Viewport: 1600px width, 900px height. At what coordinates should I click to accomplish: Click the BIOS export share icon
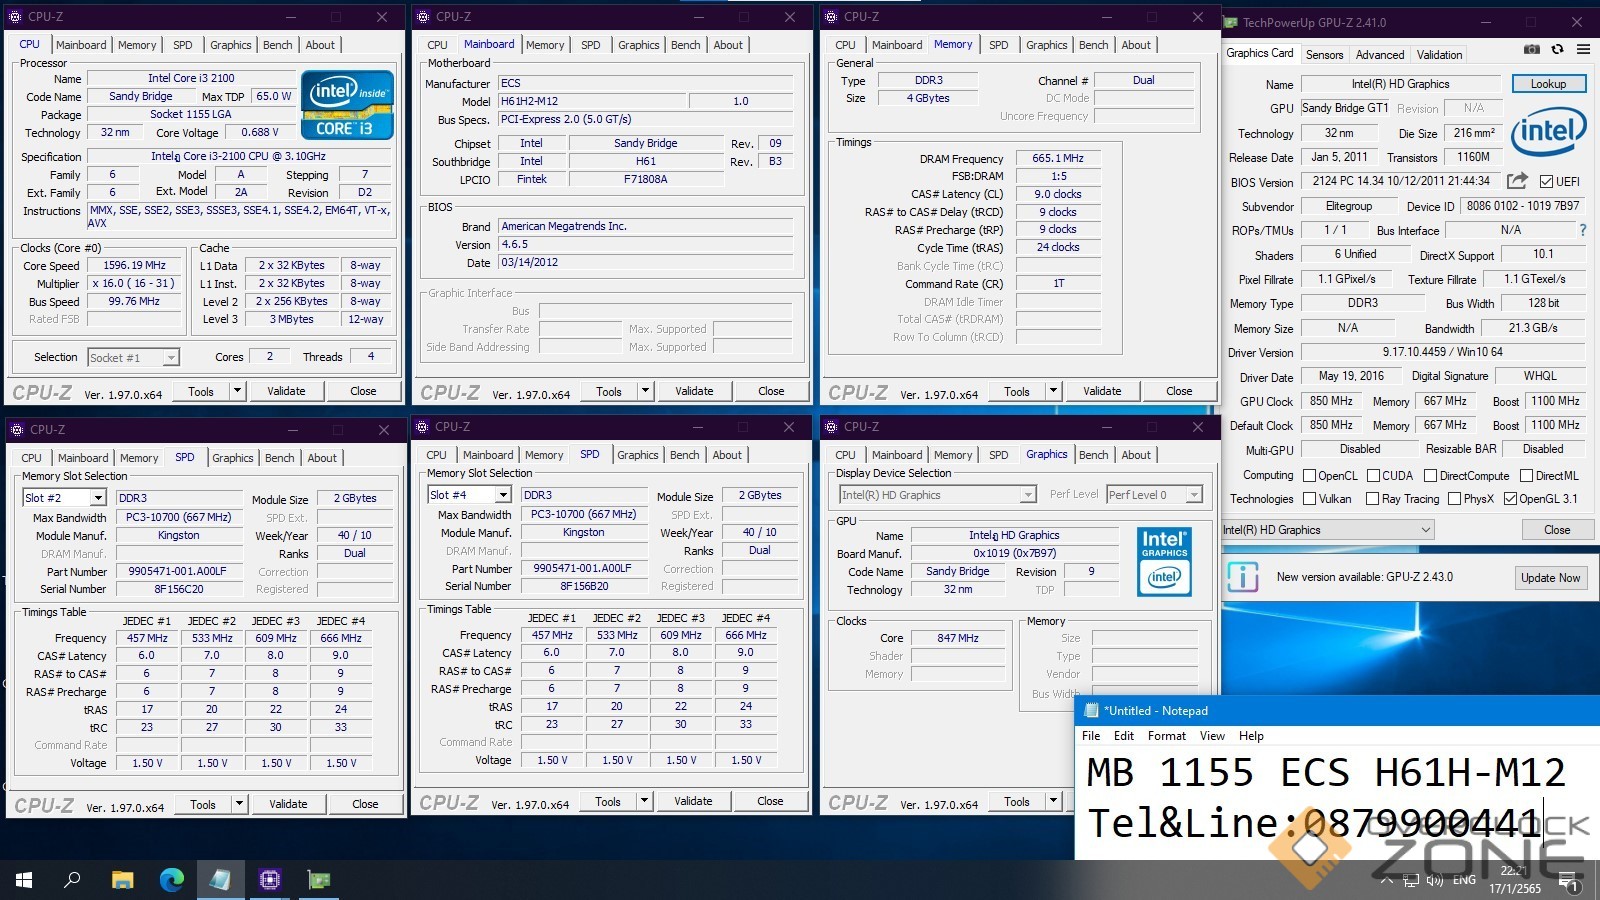point(1517,181)
